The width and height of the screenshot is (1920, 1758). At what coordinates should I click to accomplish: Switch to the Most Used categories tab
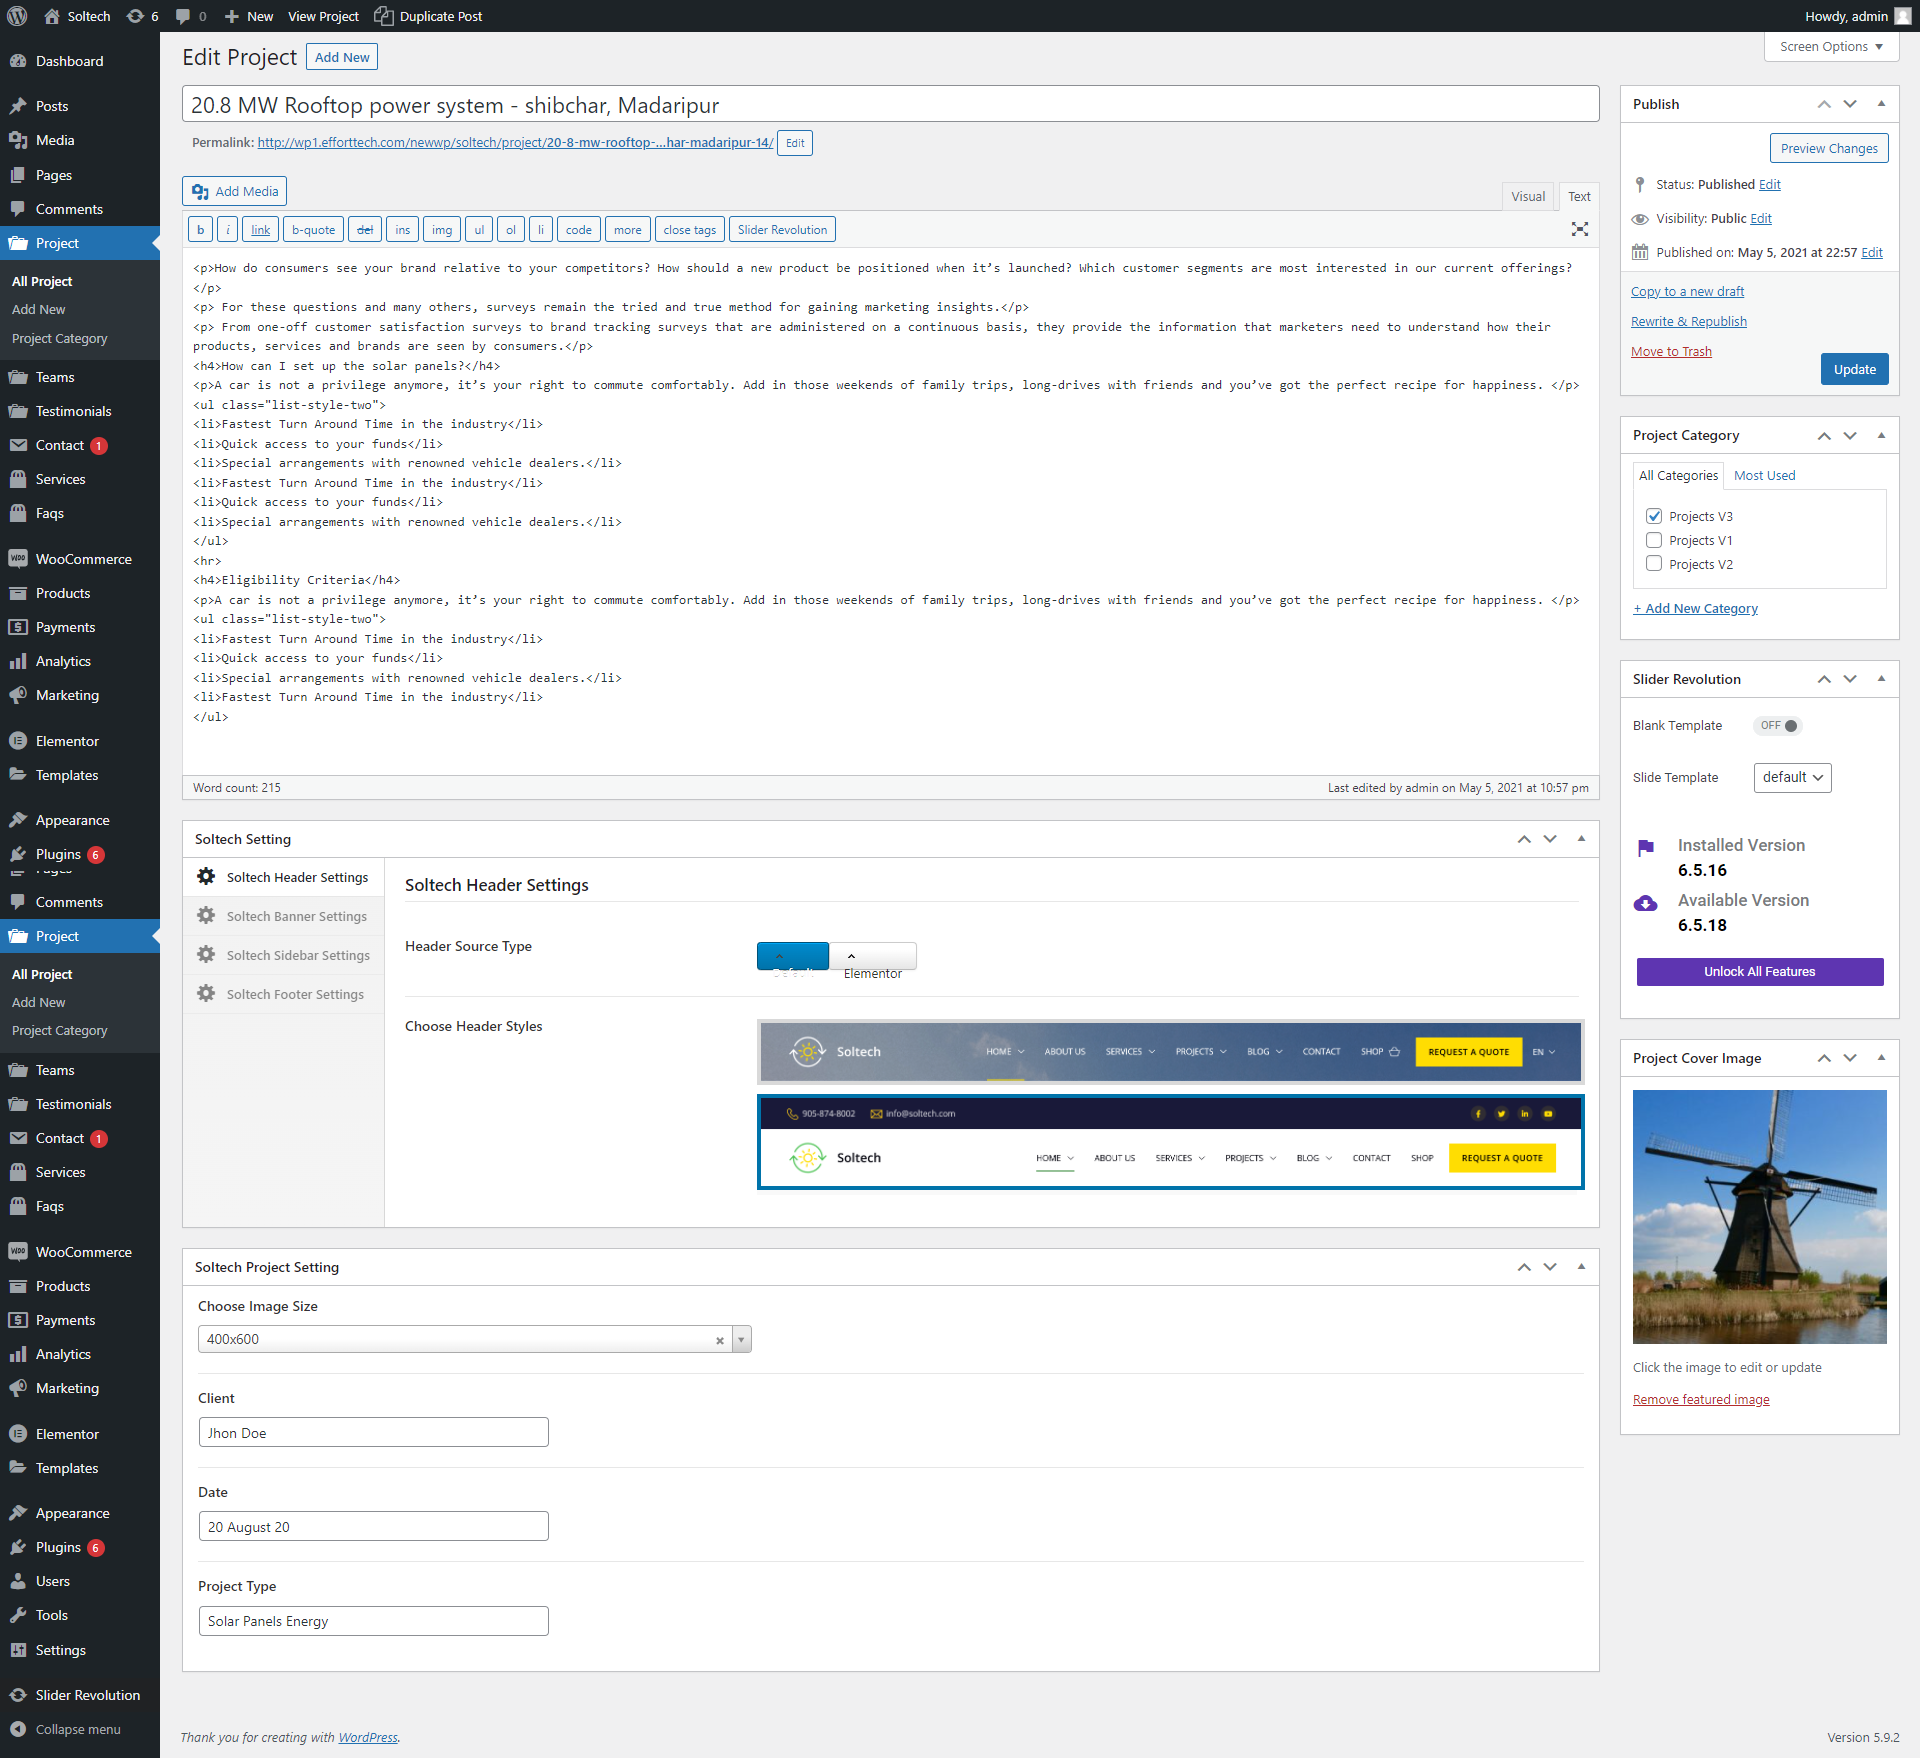[1764, 475]
